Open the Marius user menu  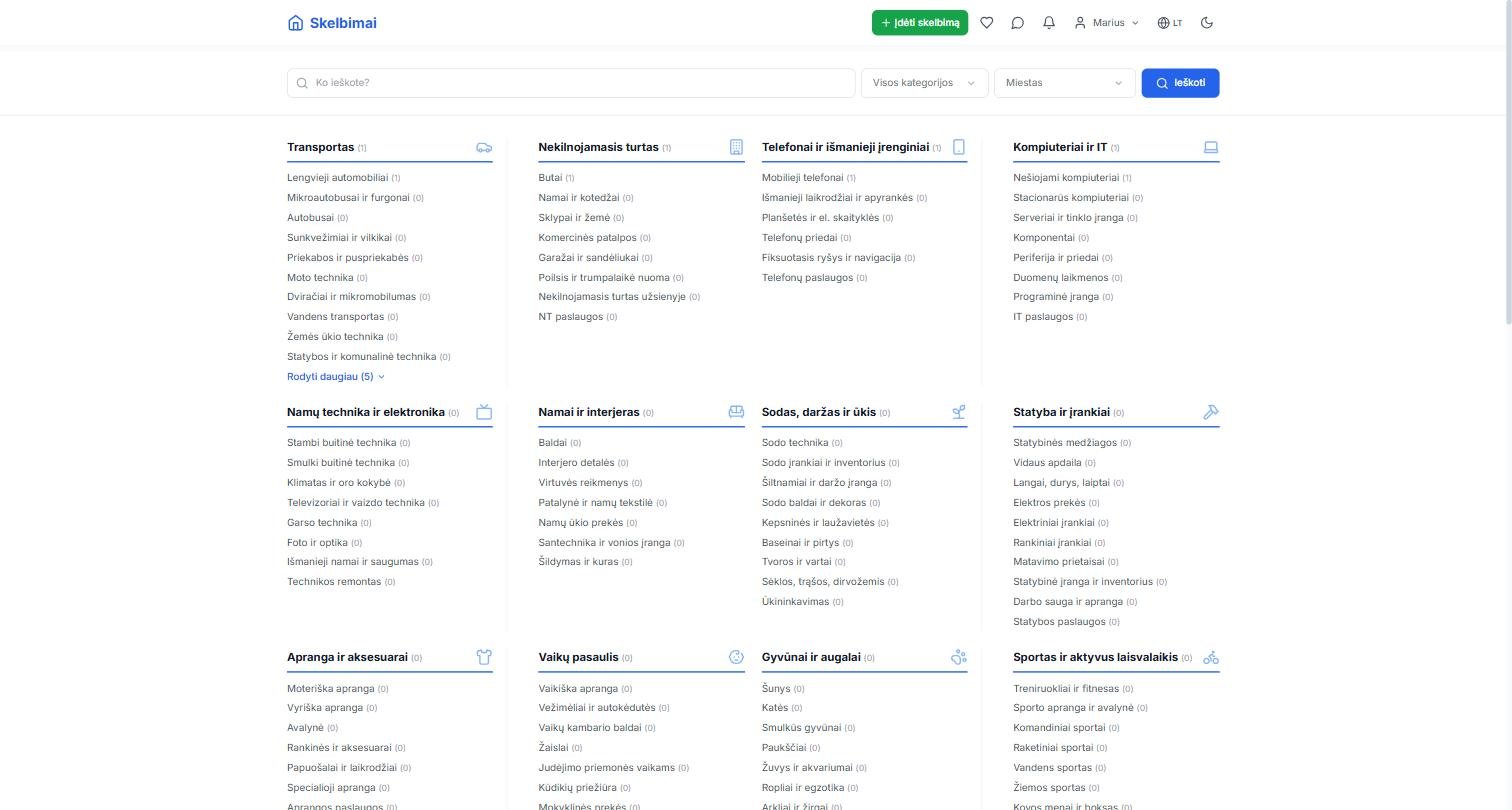1107,23
